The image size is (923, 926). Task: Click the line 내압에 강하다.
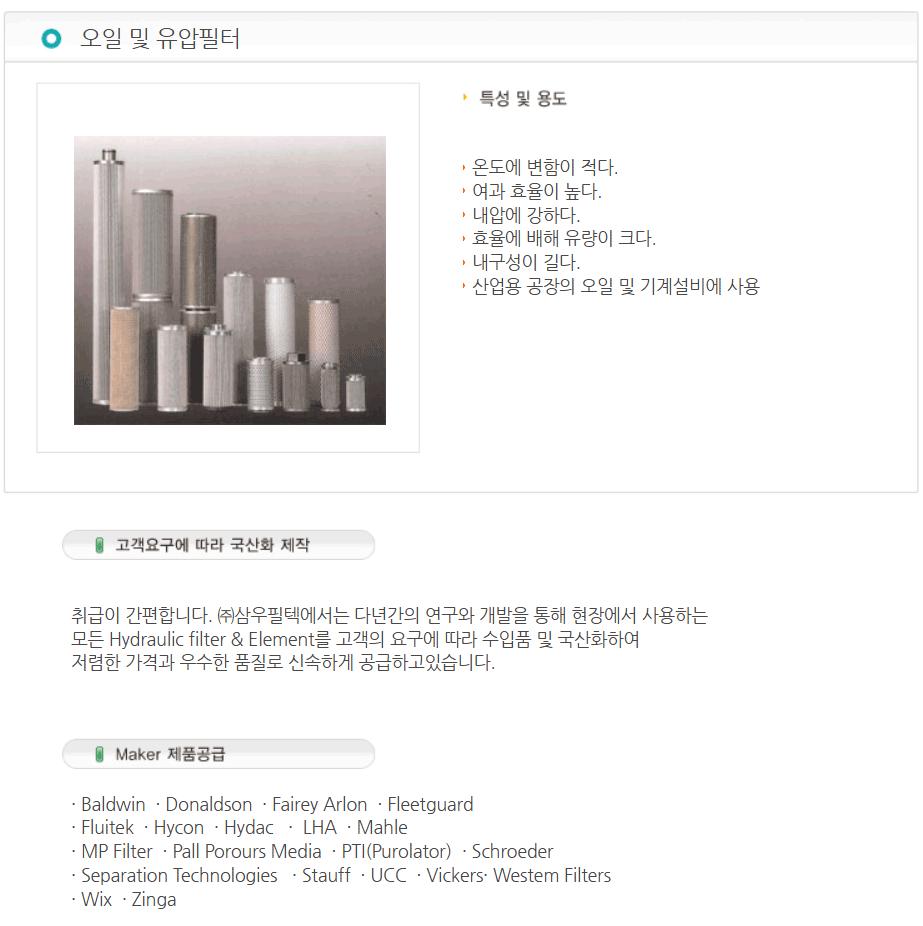(526, 215)
